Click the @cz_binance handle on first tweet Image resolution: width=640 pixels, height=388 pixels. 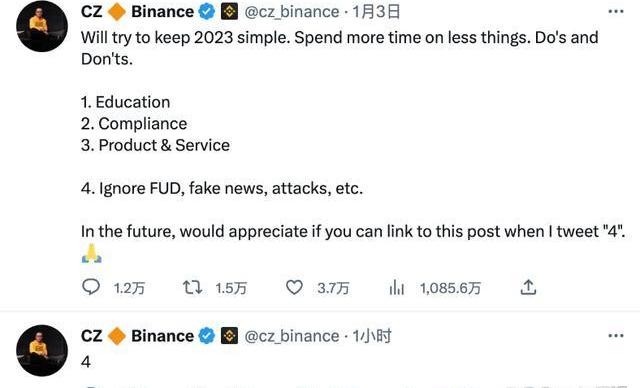[291, 12]
